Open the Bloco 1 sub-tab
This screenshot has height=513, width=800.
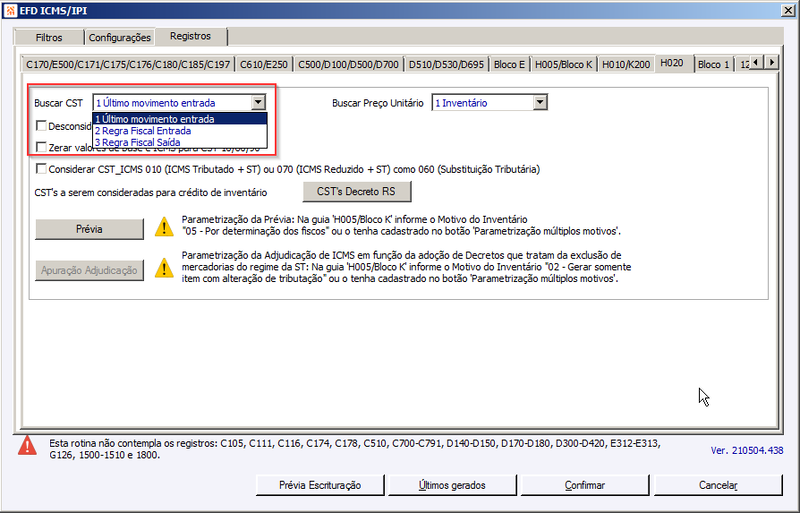(713, 64)
